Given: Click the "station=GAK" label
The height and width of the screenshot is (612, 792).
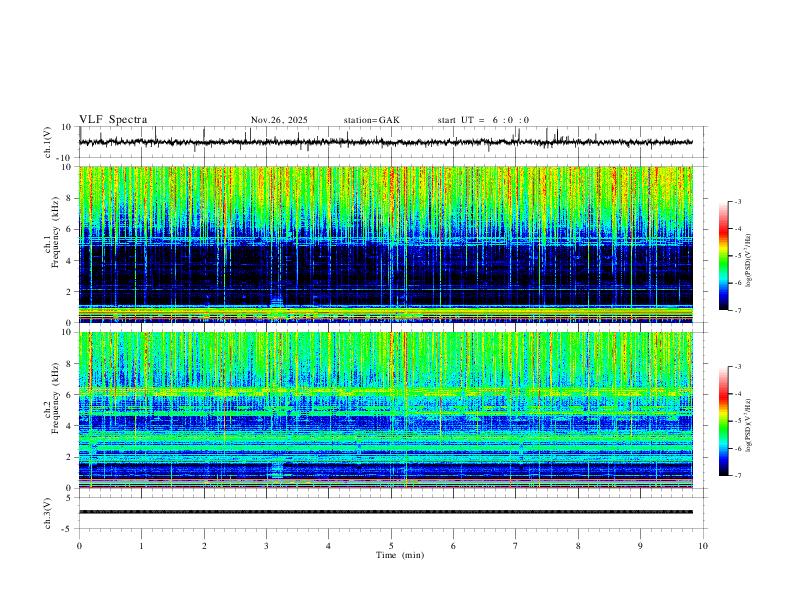Looking at the screenshot, I should pyautogui.click(x=372, y=120).
